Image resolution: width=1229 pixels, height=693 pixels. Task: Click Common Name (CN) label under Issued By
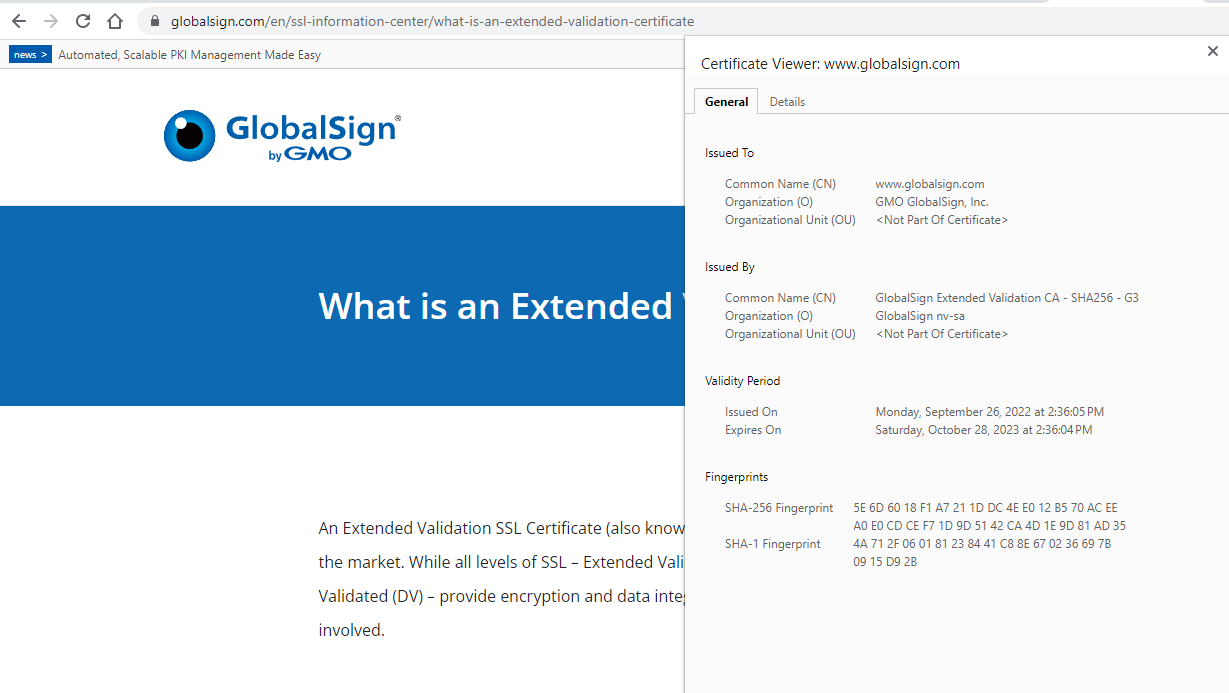click(x=780, y=298)
